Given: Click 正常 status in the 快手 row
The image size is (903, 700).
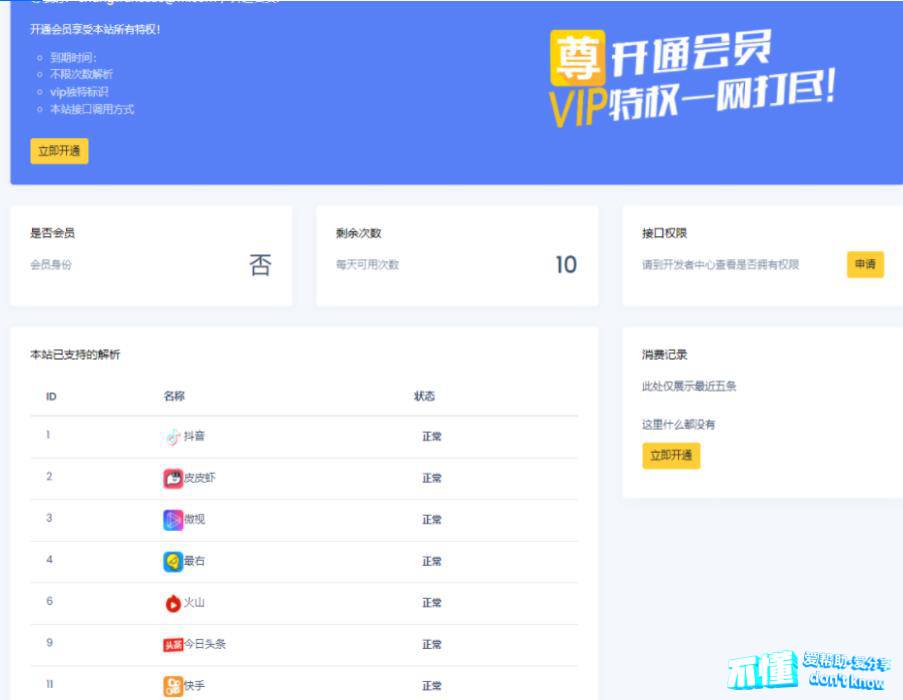Looking at the screenshot, I should 432,686.
